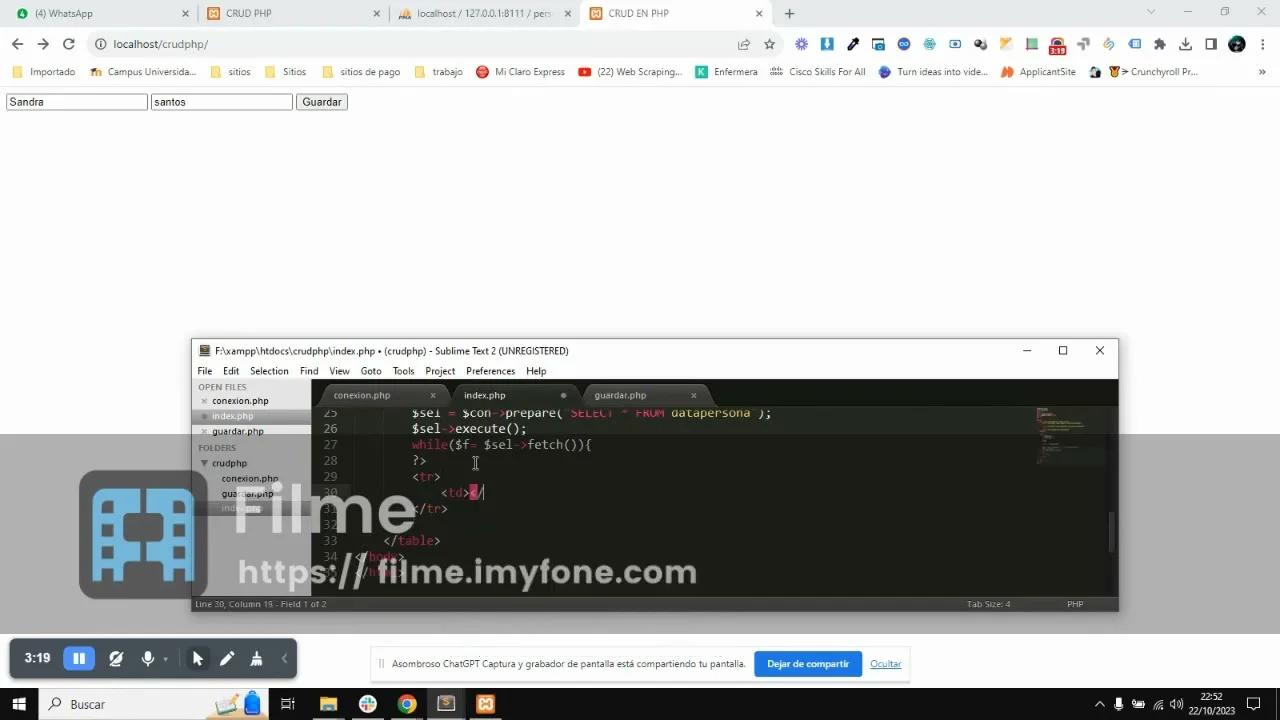This screenshot has height=720, width=1280.
Task: Toggle the microphone in the recording toolbar
Action: 147,658
